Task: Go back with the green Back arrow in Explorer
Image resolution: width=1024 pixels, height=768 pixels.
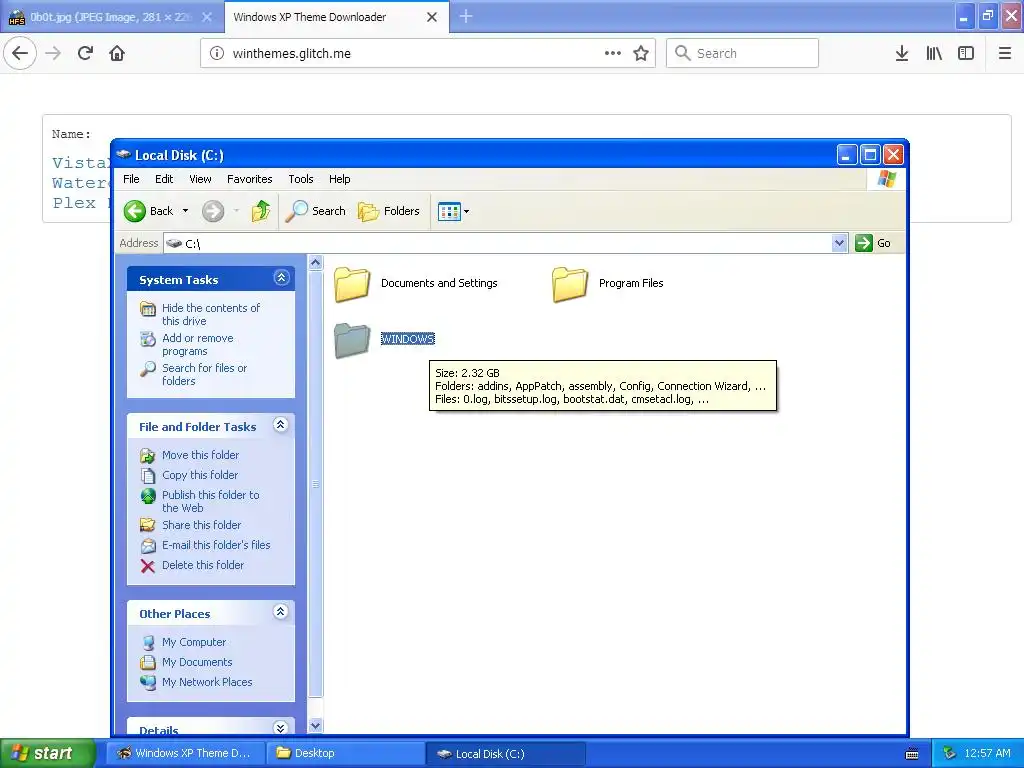Action: 135,211
